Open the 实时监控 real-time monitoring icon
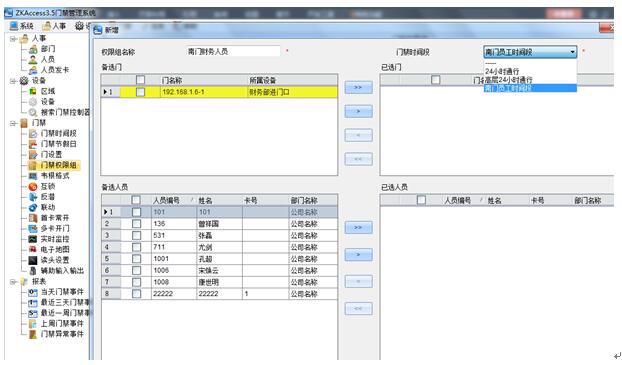Viewport: 622px width, 365px height. 33,239
